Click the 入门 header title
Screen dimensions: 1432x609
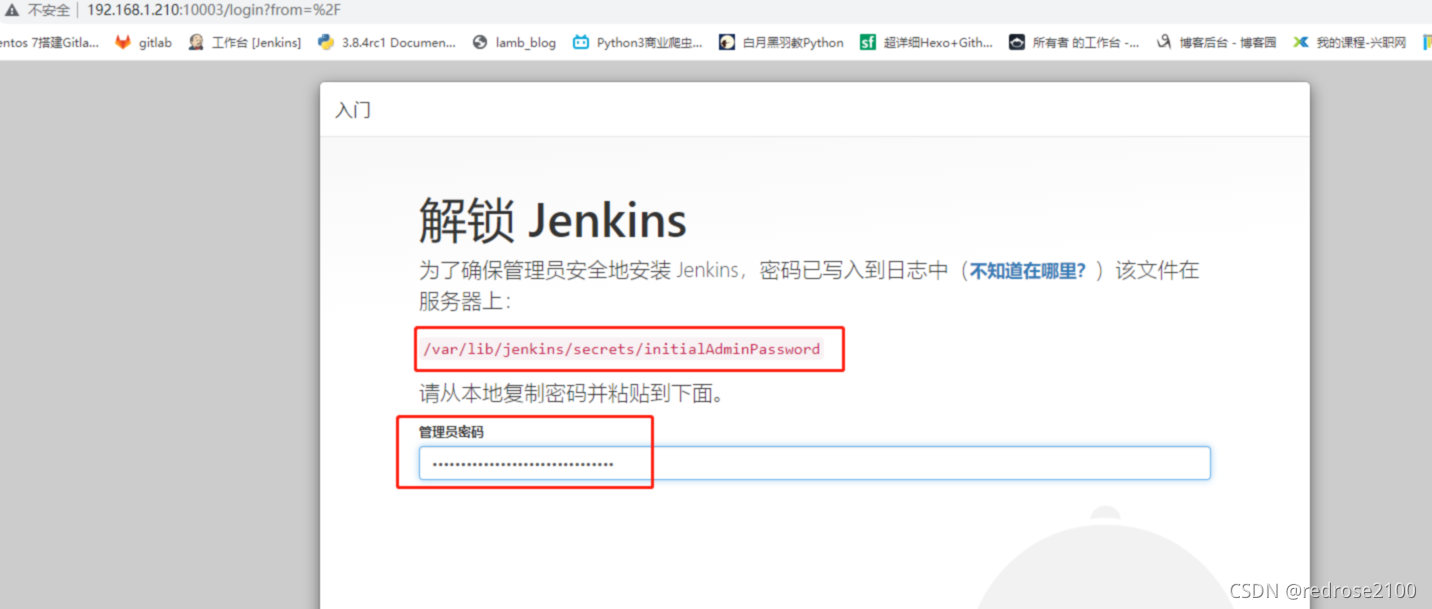tap(352, 110)
